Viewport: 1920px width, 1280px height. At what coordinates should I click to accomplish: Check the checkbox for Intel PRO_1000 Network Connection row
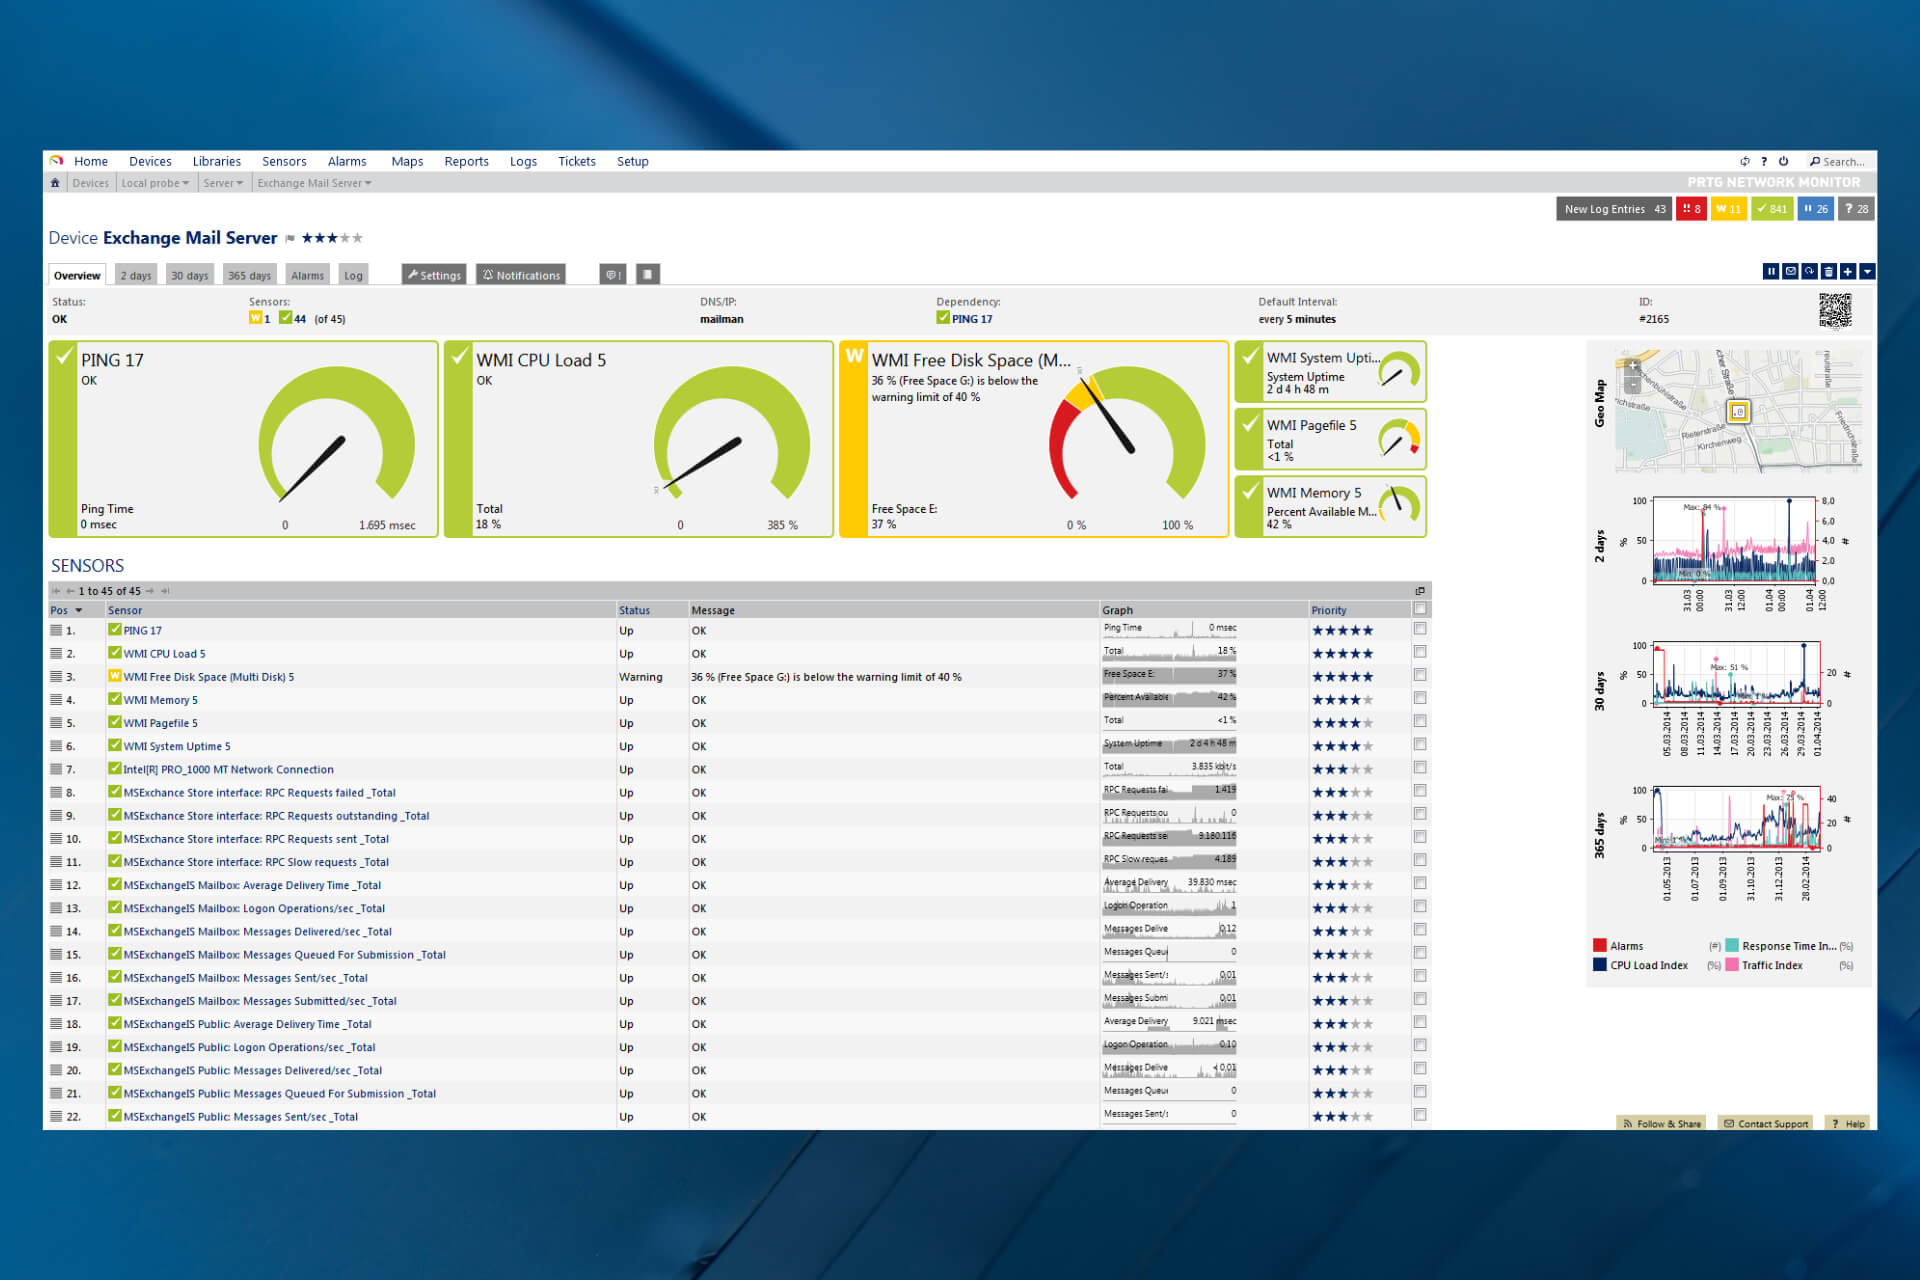tap(1420, 768)
